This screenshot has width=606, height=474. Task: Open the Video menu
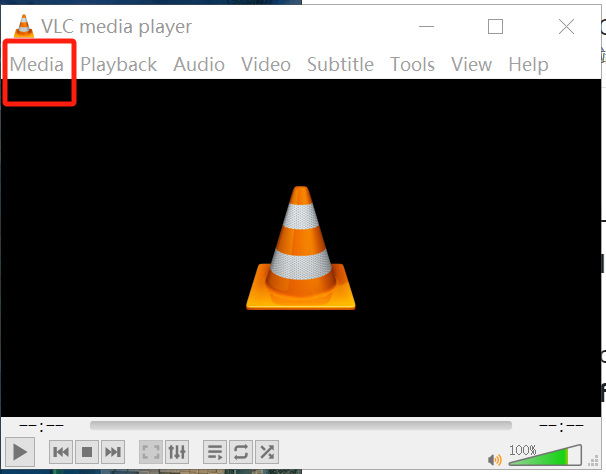click(266, 64)
